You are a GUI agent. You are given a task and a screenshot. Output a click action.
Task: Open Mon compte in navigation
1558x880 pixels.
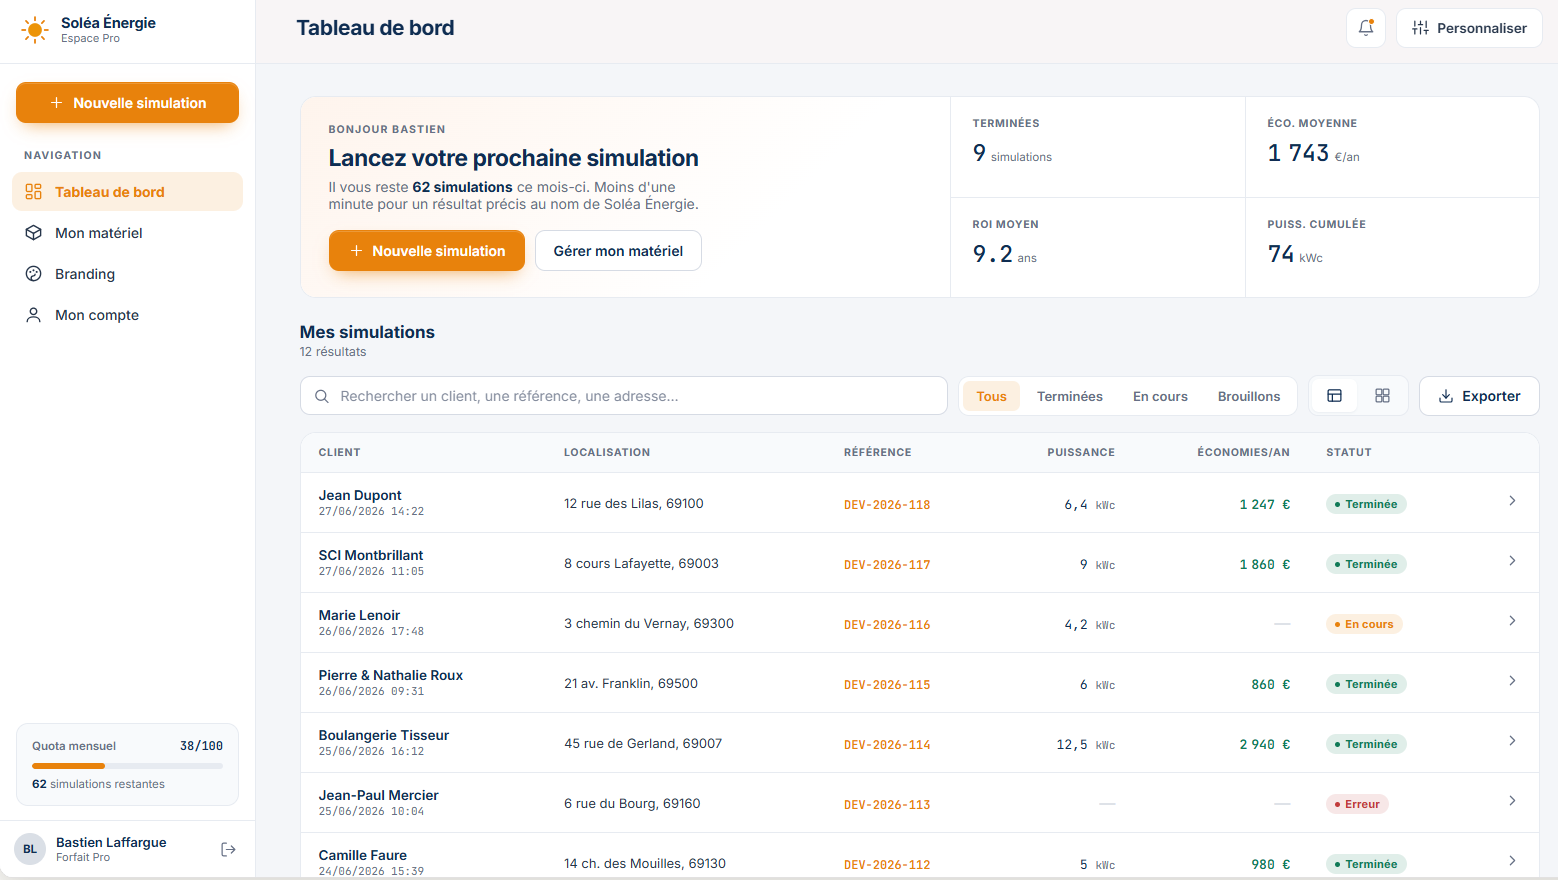(x=127, y=315)
